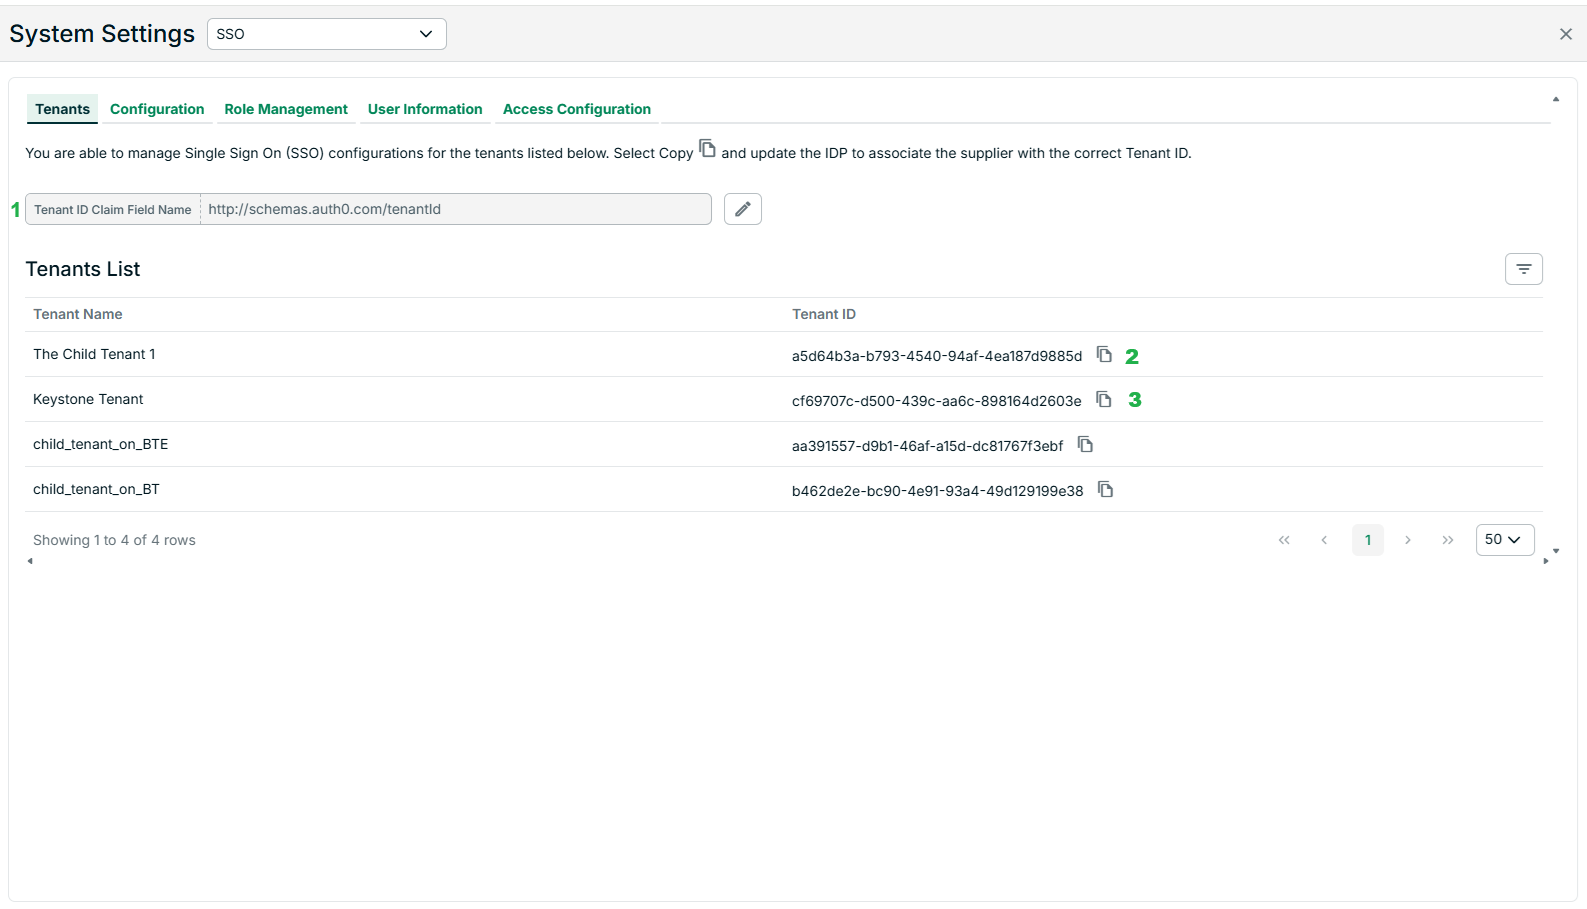Select the child_tenant_on_BTE row name
1587x909 pixels.
tap(100, 444)
